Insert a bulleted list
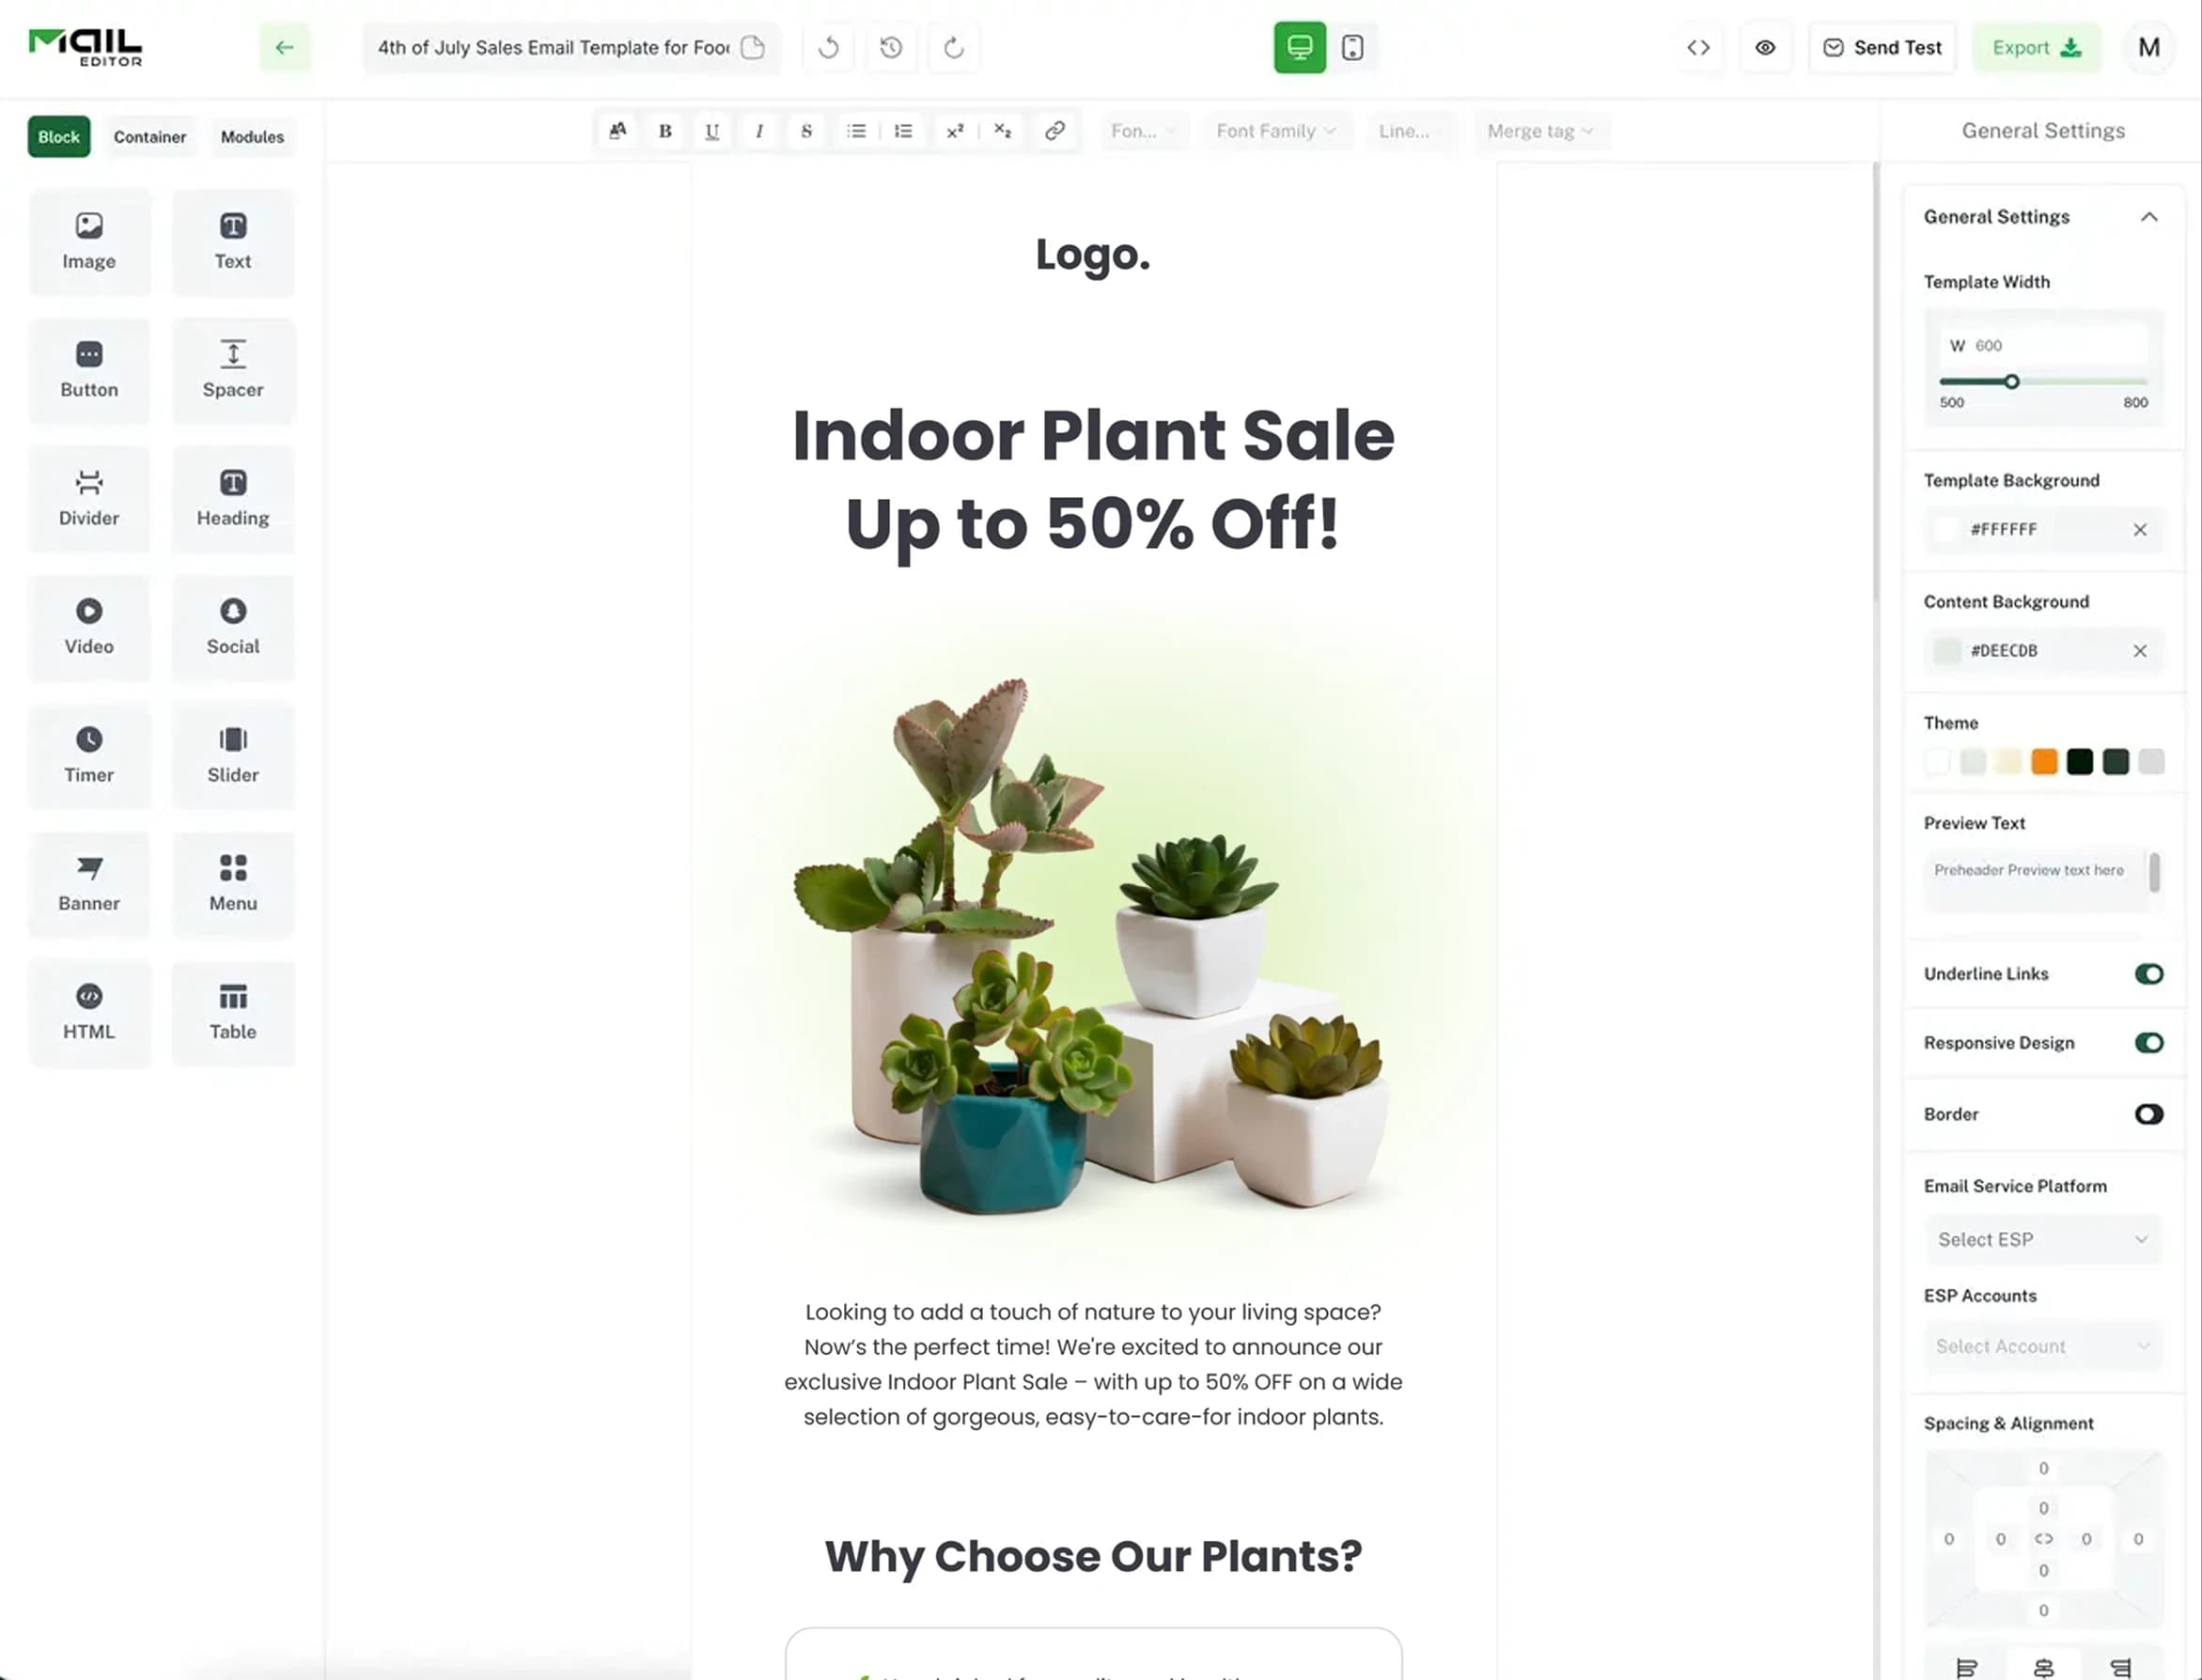The width and height of the screenshot is (2202, 1680). (x=856, y=131)
